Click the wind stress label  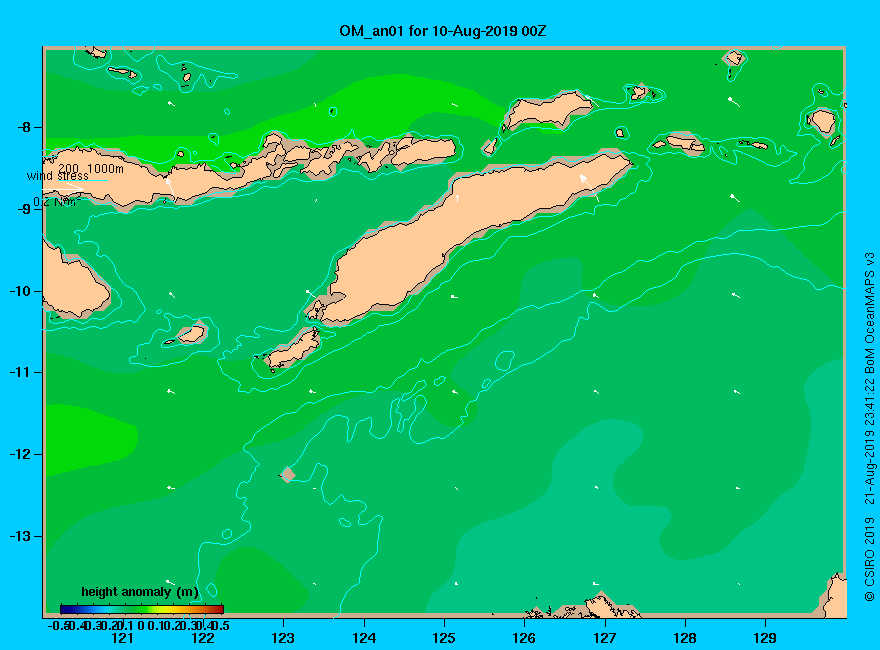click(58, 176)
